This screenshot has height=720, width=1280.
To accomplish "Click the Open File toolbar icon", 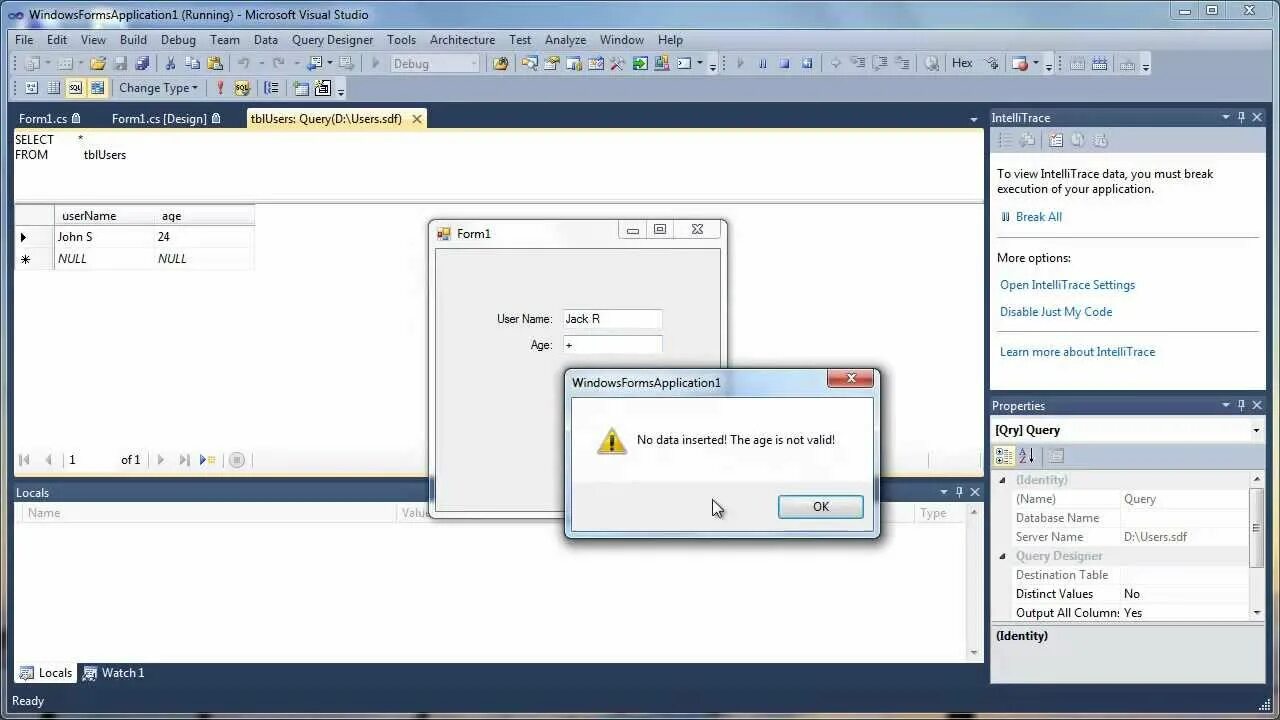I will (97, 63).
